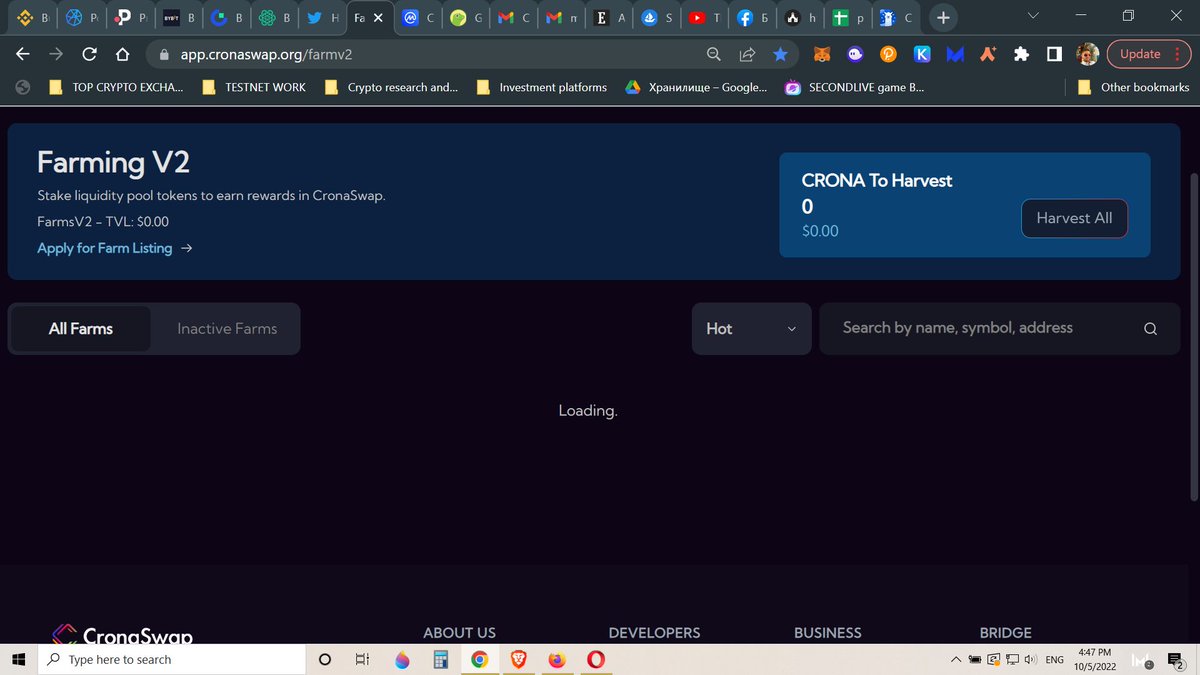
Task: Open the tab search chevron in title bar
Action: 1033,17
